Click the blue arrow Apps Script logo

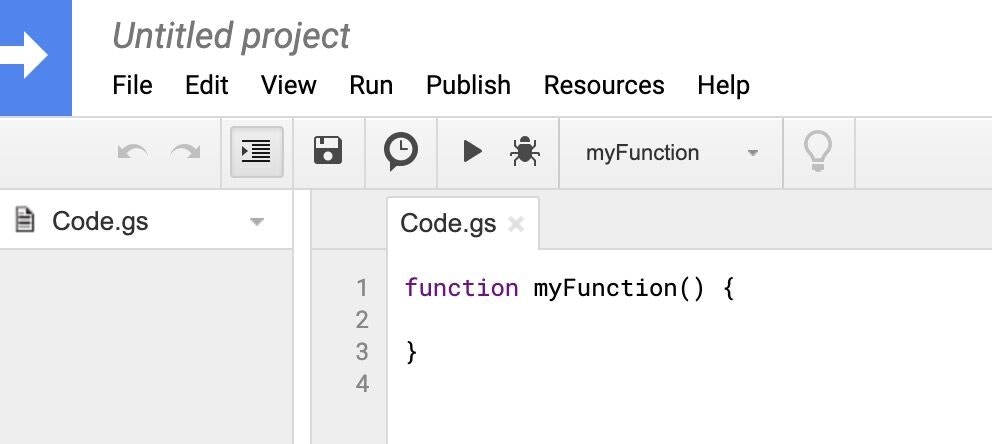[x=35, y=58]
